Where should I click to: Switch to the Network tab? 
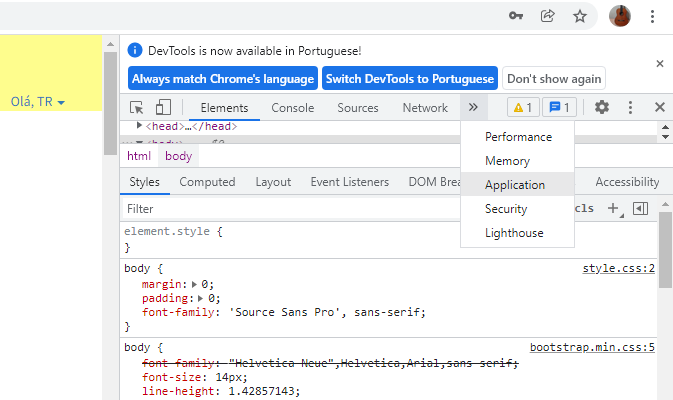point(425,108)
